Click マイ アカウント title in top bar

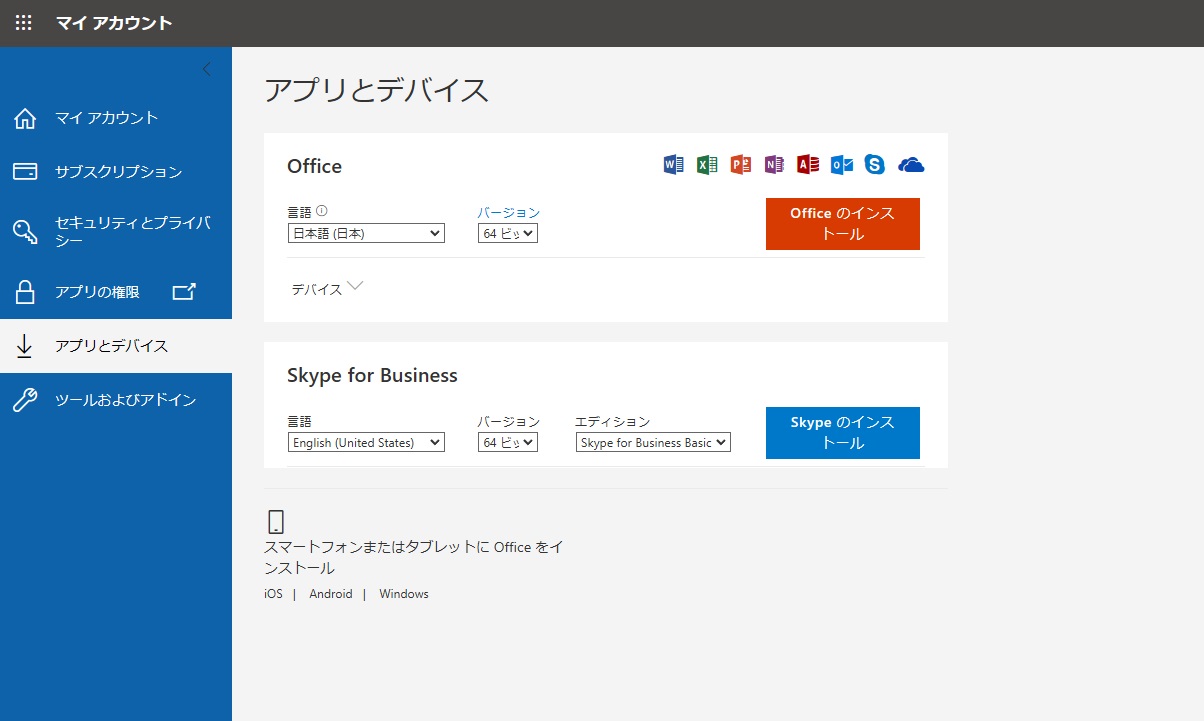point(114,23)
